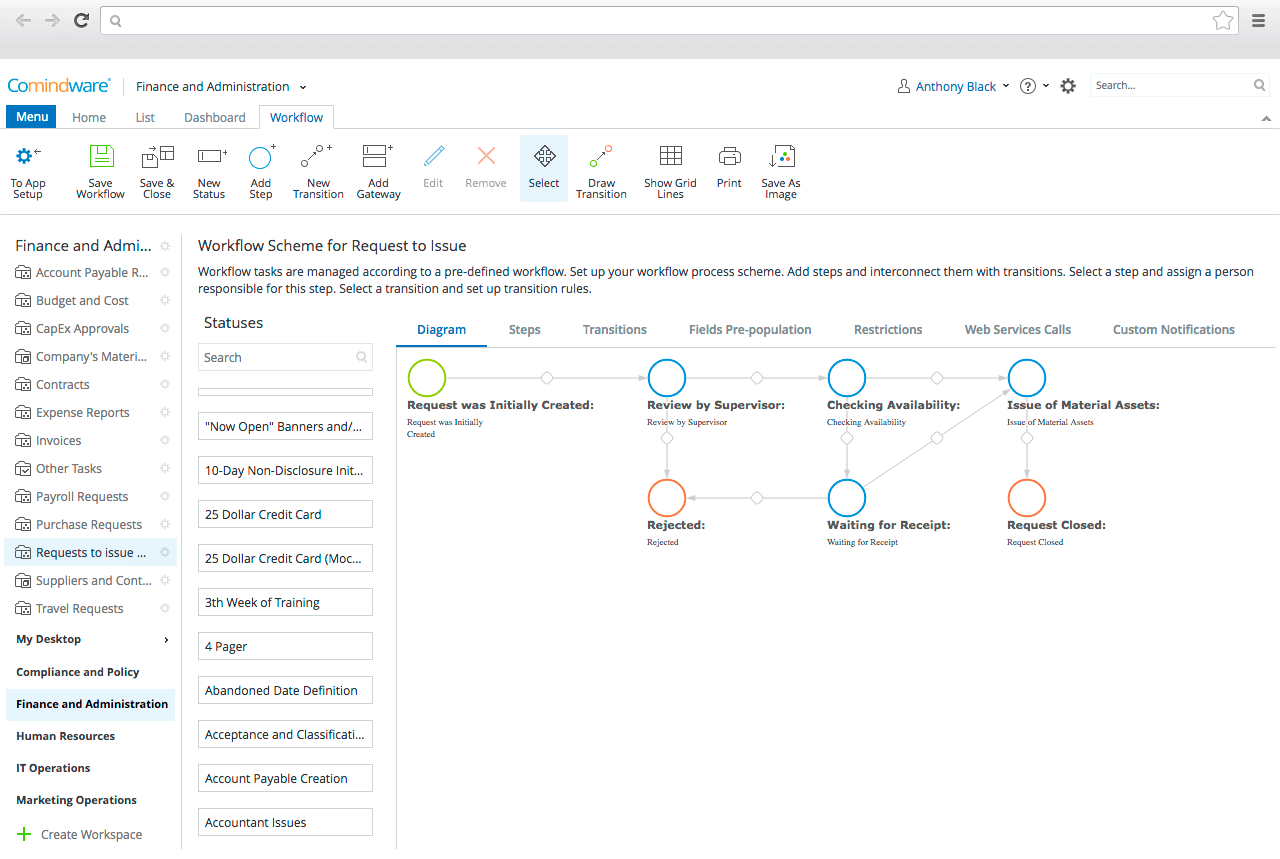Click the '25 Dollar Credit Card' status entry
This screenshot has height=859, width=1280.
(x=285, y=513)
